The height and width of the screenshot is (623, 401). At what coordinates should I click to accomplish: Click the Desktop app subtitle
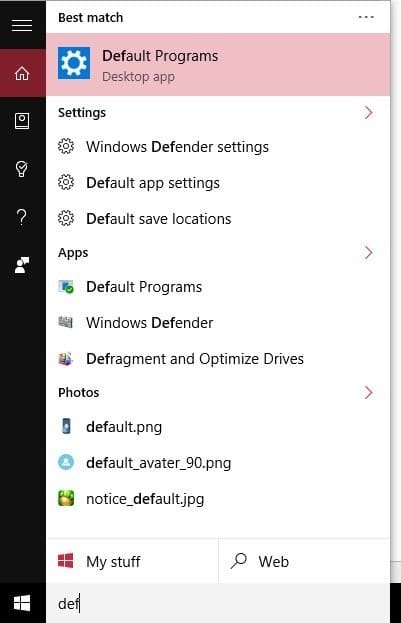click(x=138, y=76)
